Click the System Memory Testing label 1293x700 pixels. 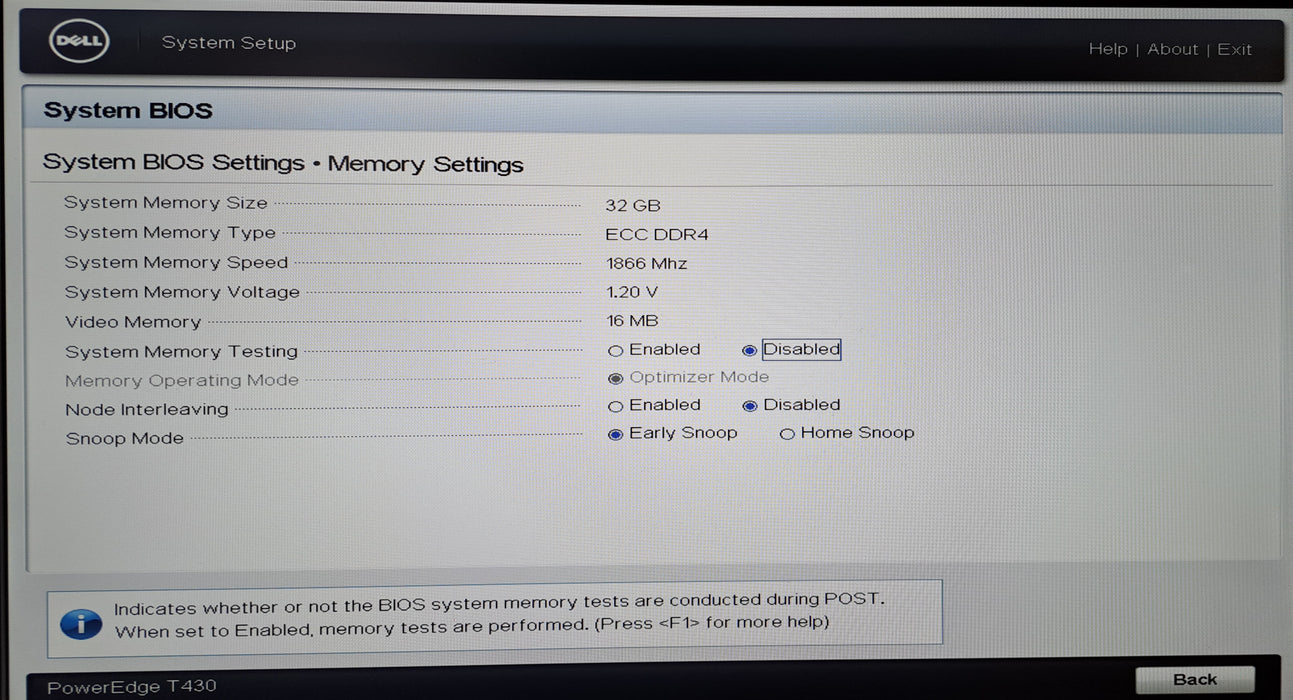point(181,352)
